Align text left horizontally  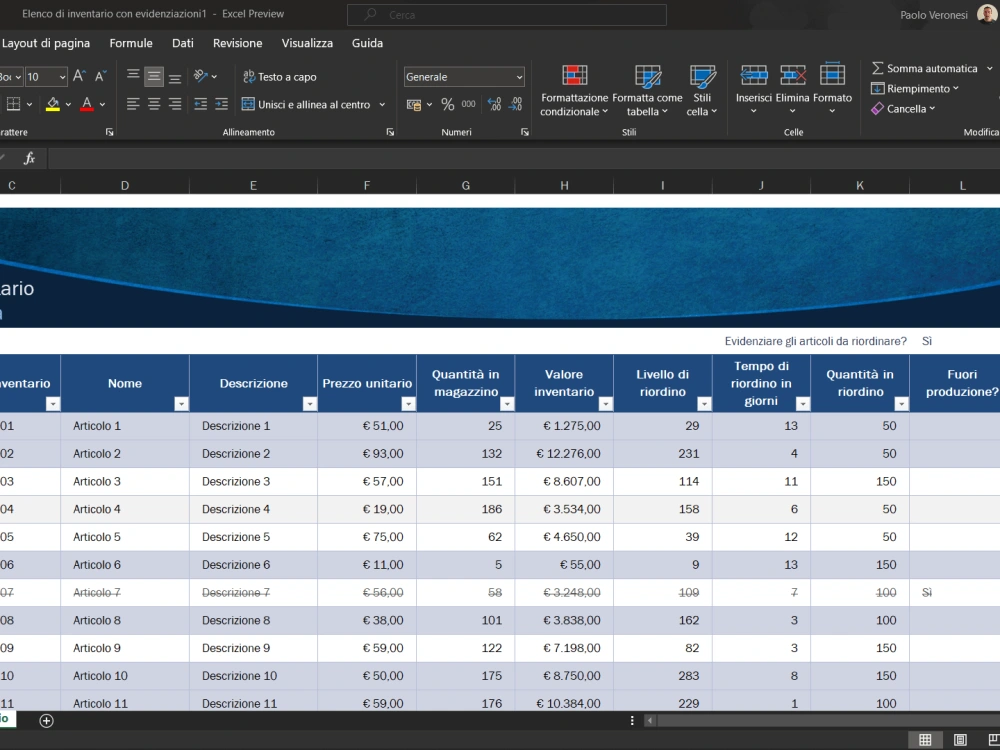click(x=133, y=104)
